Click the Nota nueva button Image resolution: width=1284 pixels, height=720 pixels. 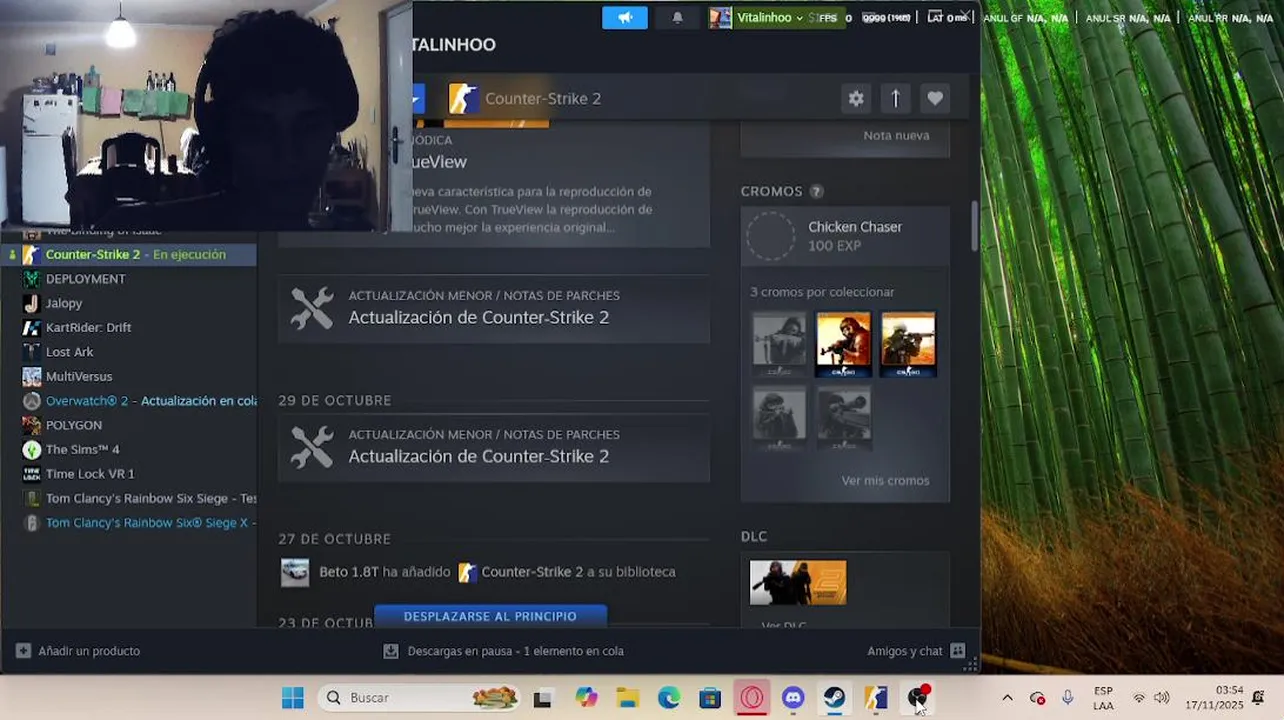click(x=896, y=135)
